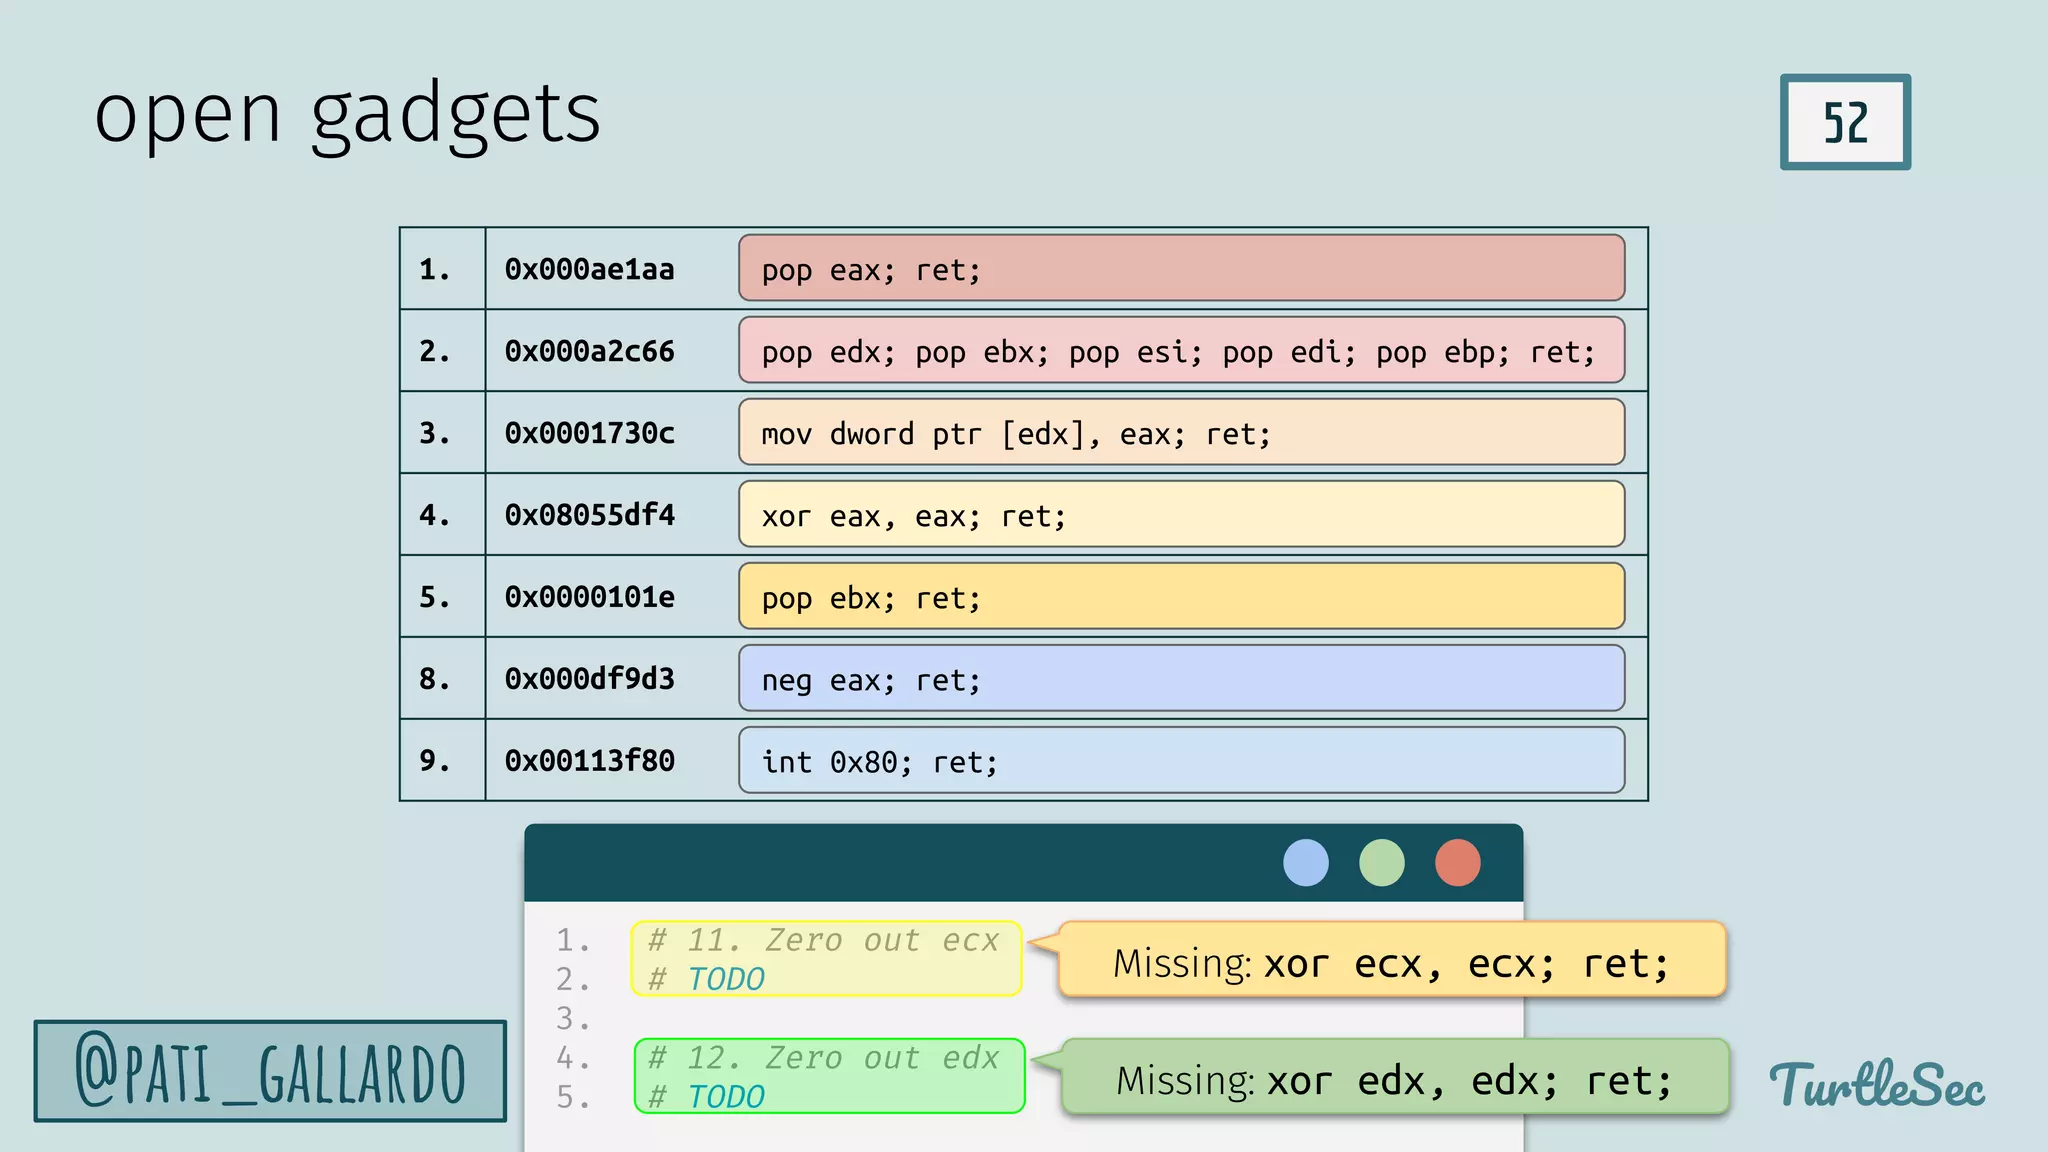This screenshot has height=1152, width=2048.
Task: Select the 'xor eax, eax; ret;' gadget
Action: point(1180,514)
